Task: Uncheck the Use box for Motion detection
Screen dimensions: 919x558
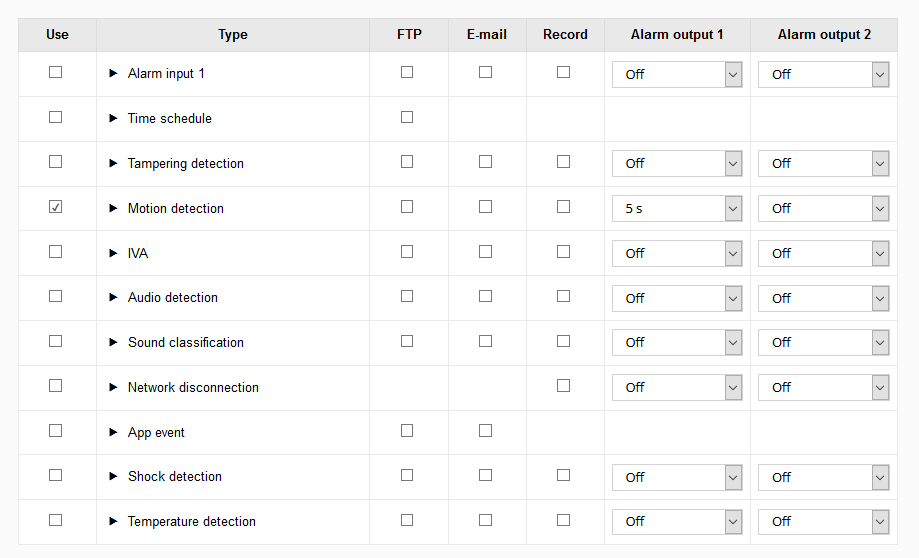Action: 56,207
